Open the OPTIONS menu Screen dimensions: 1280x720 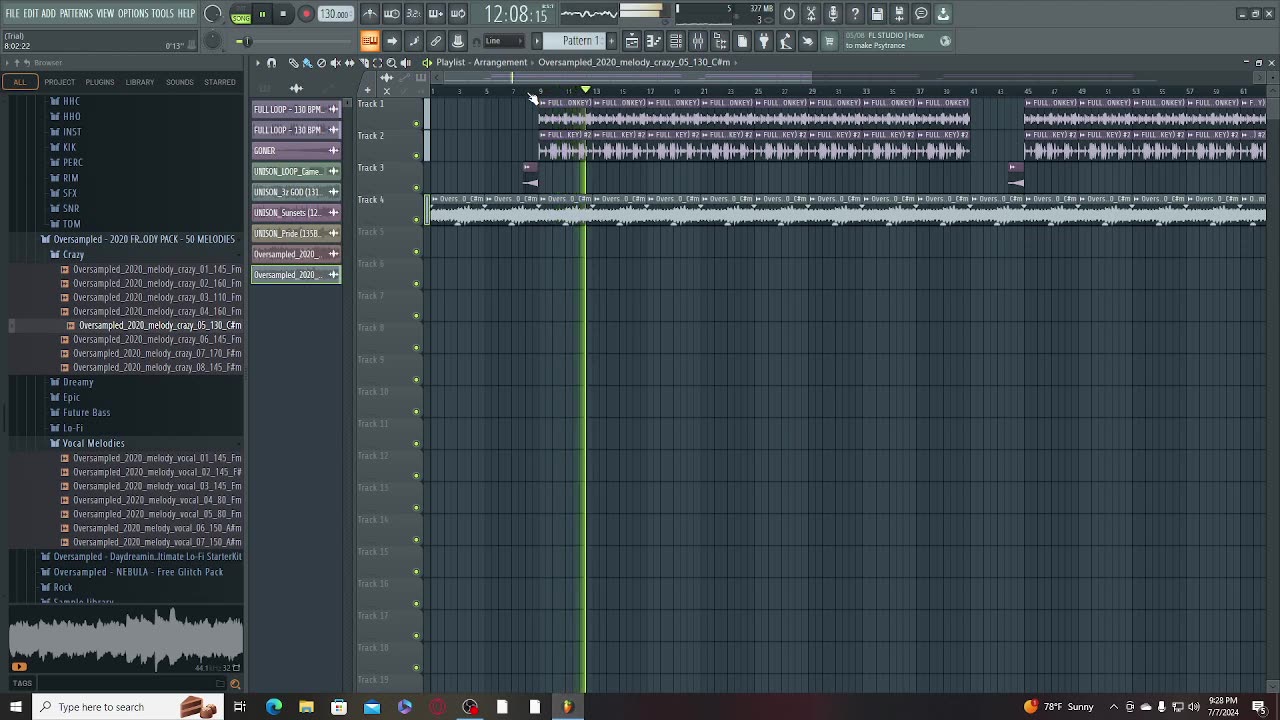coord(133,13)
